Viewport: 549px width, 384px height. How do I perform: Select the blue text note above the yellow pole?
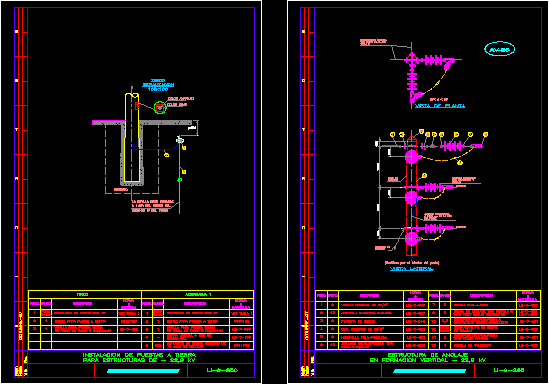pyautogui.click(x=158, y=85)
